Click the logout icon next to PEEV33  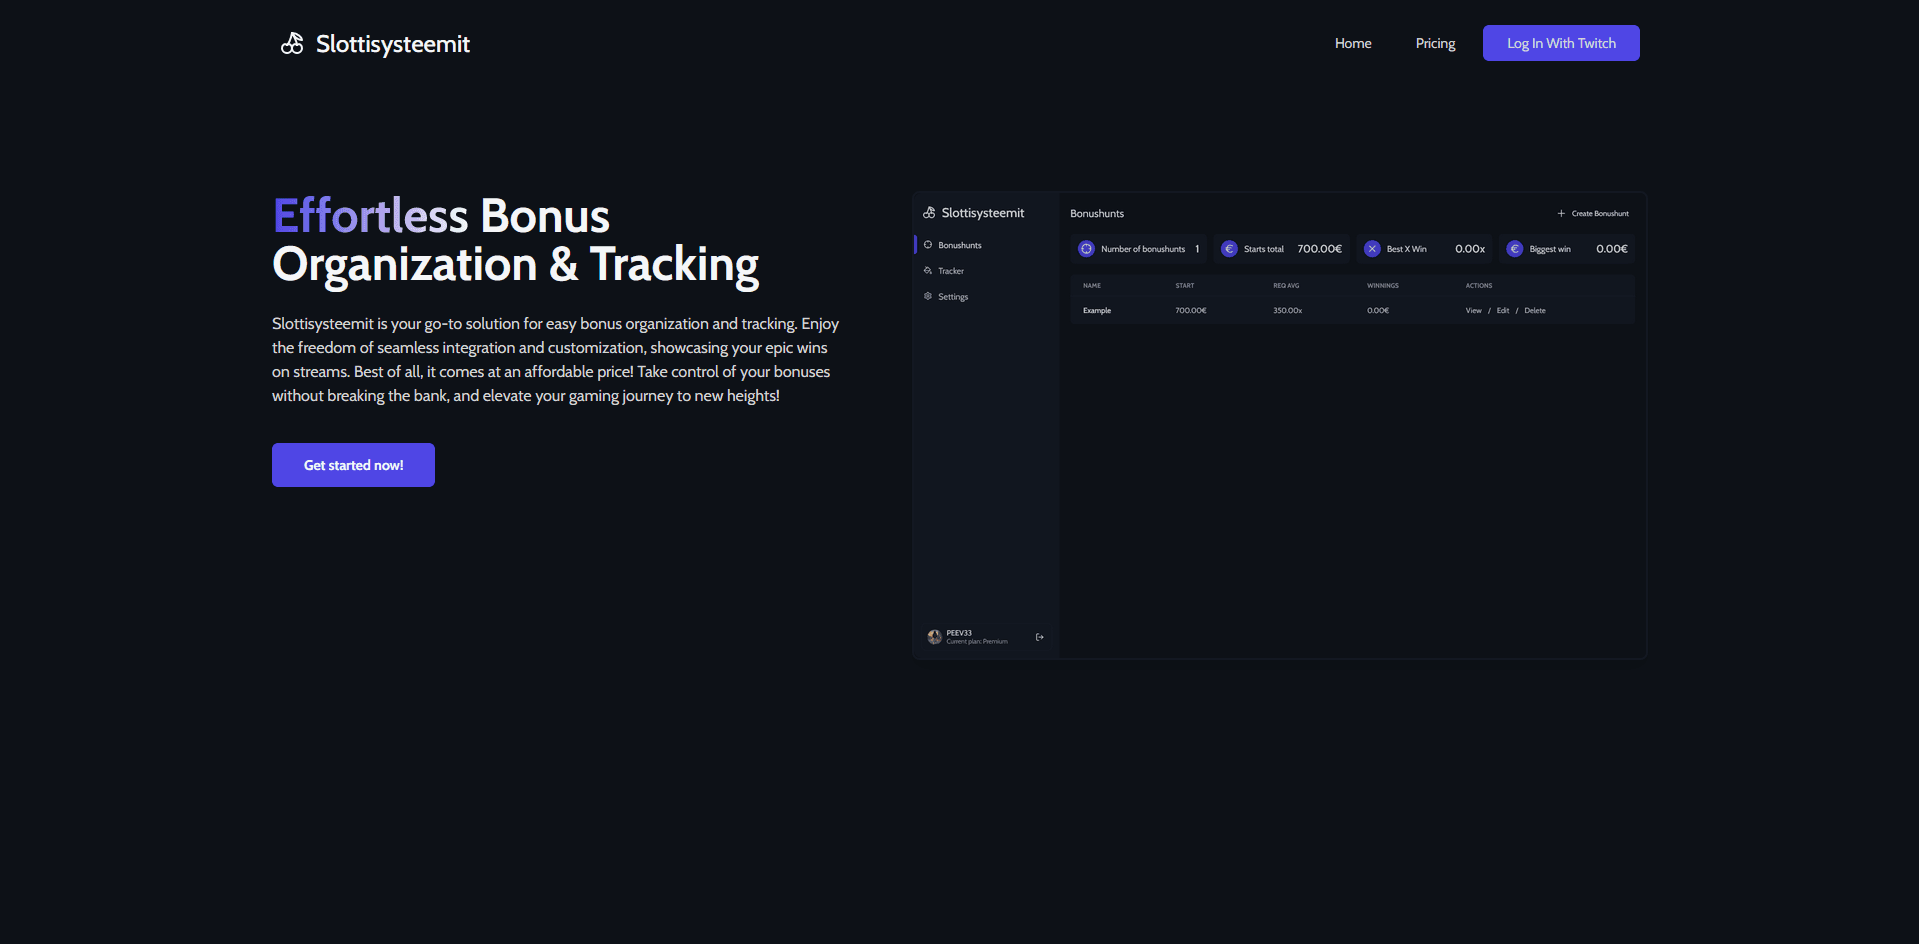point(1040,637)
